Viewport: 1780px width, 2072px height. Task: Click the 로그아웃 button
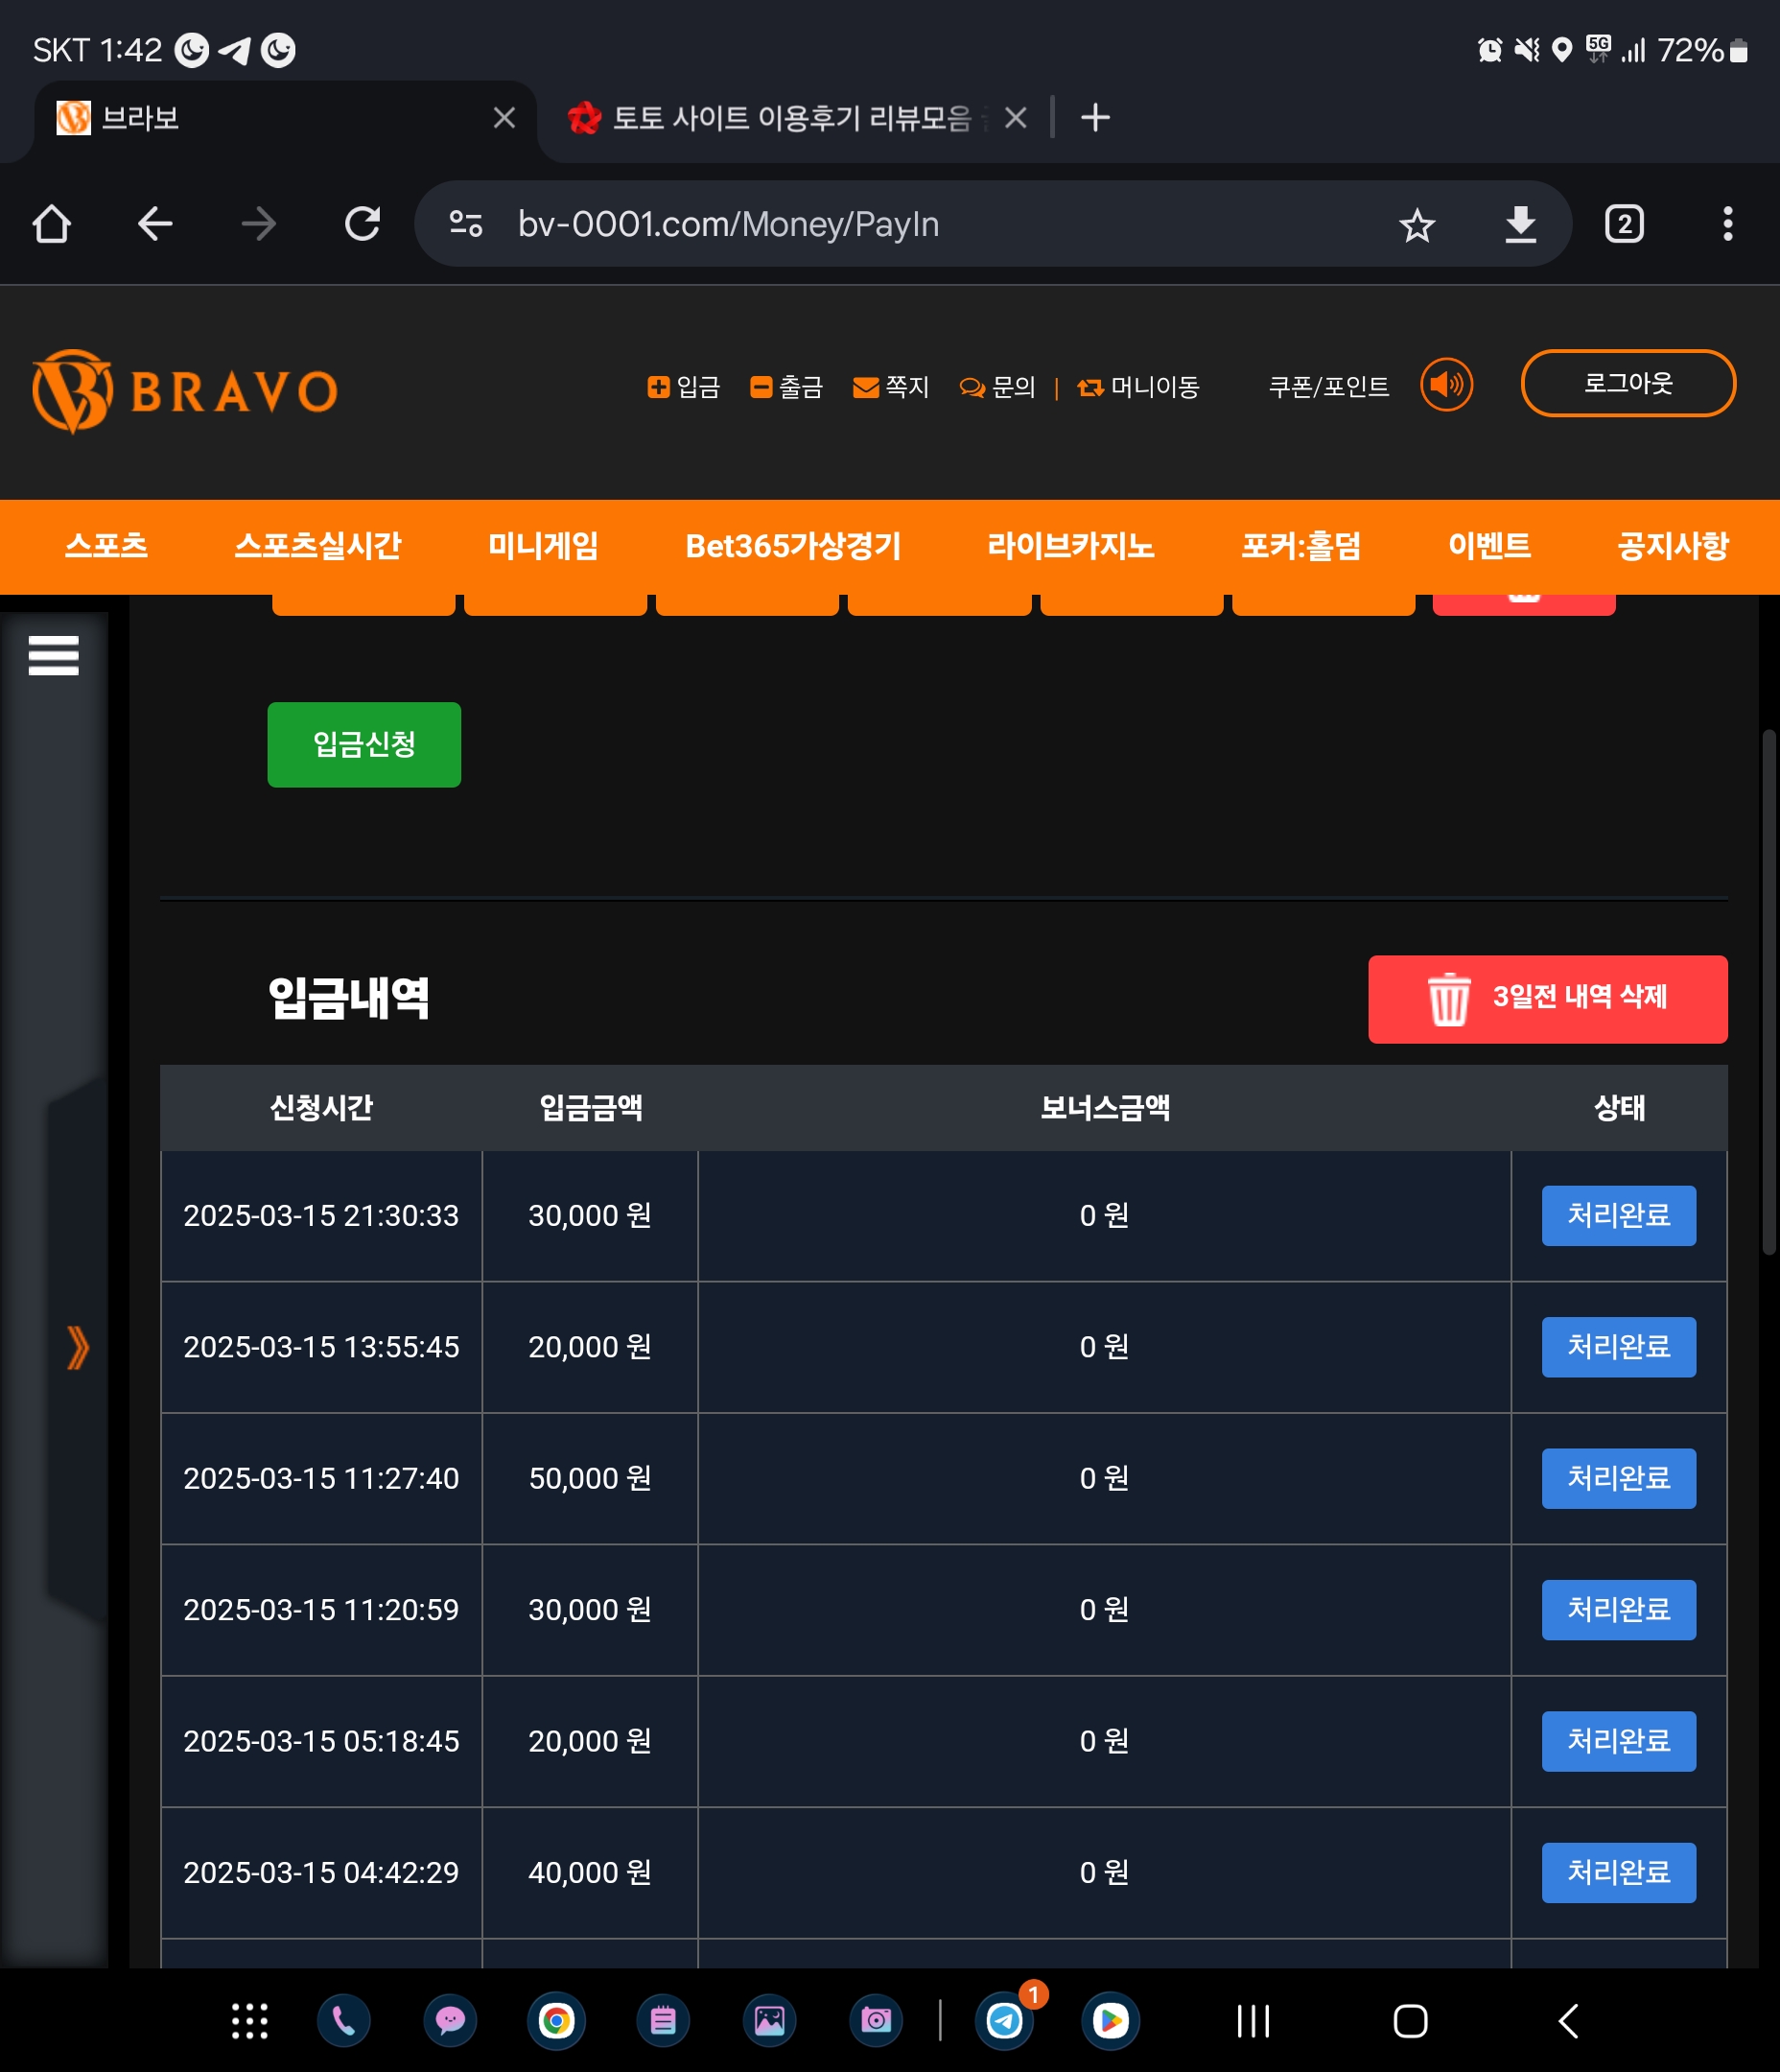click(1627, 384)
